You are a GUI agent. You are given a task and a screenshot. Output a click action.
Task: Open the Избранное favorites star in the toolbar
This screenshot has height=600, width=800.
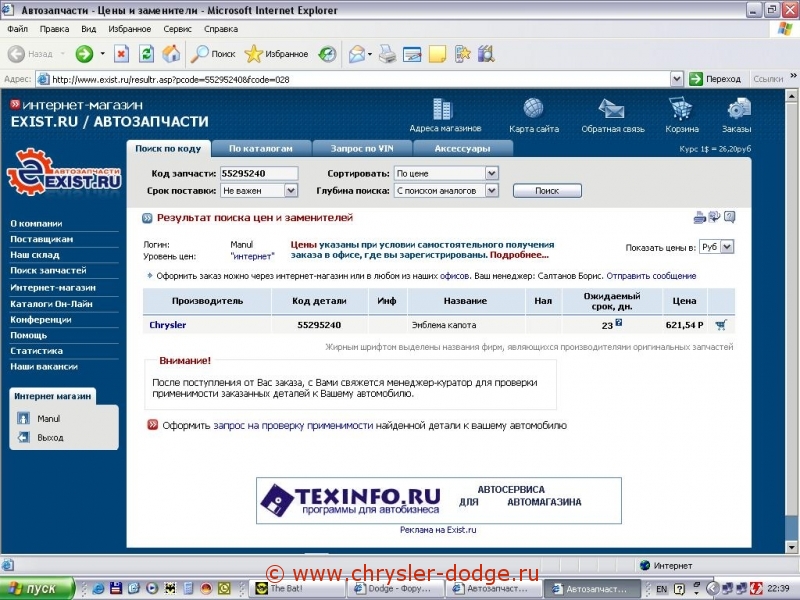[276, 54]
